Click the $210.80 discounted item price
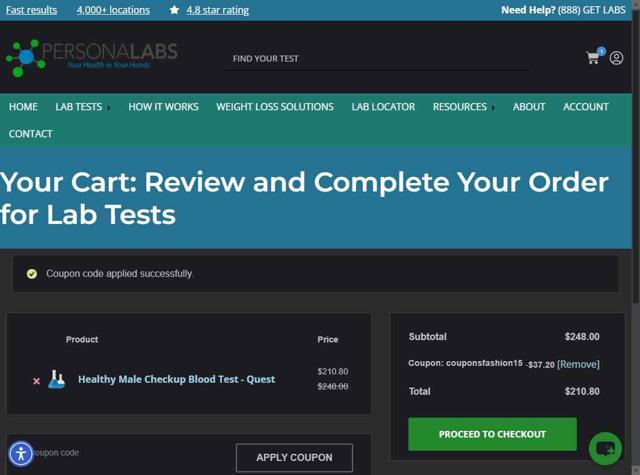Image resolution: width=640 pixels, height=475 pixels. (333, 371)
